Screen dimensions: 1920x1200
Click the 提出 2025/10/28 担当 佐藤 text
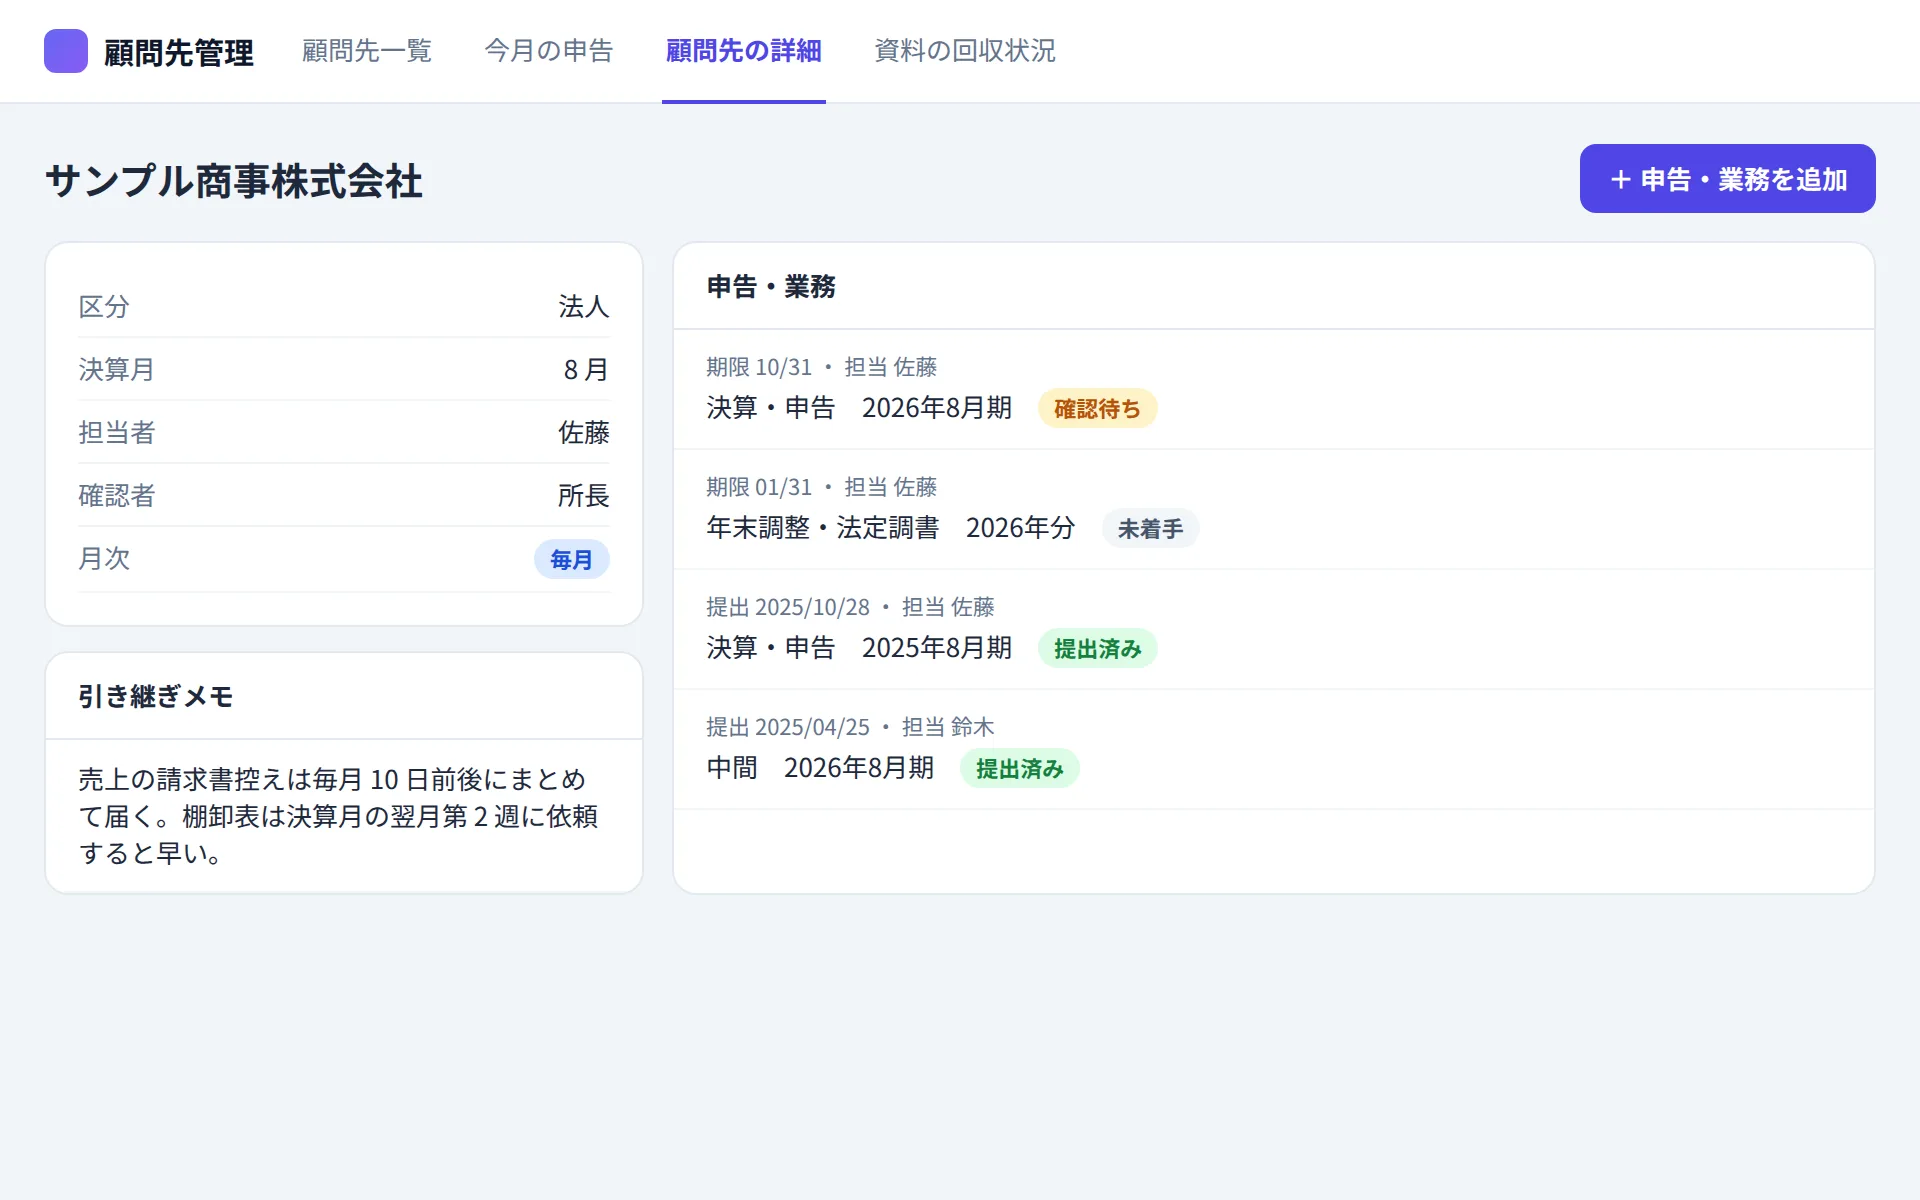coord(850,607)
